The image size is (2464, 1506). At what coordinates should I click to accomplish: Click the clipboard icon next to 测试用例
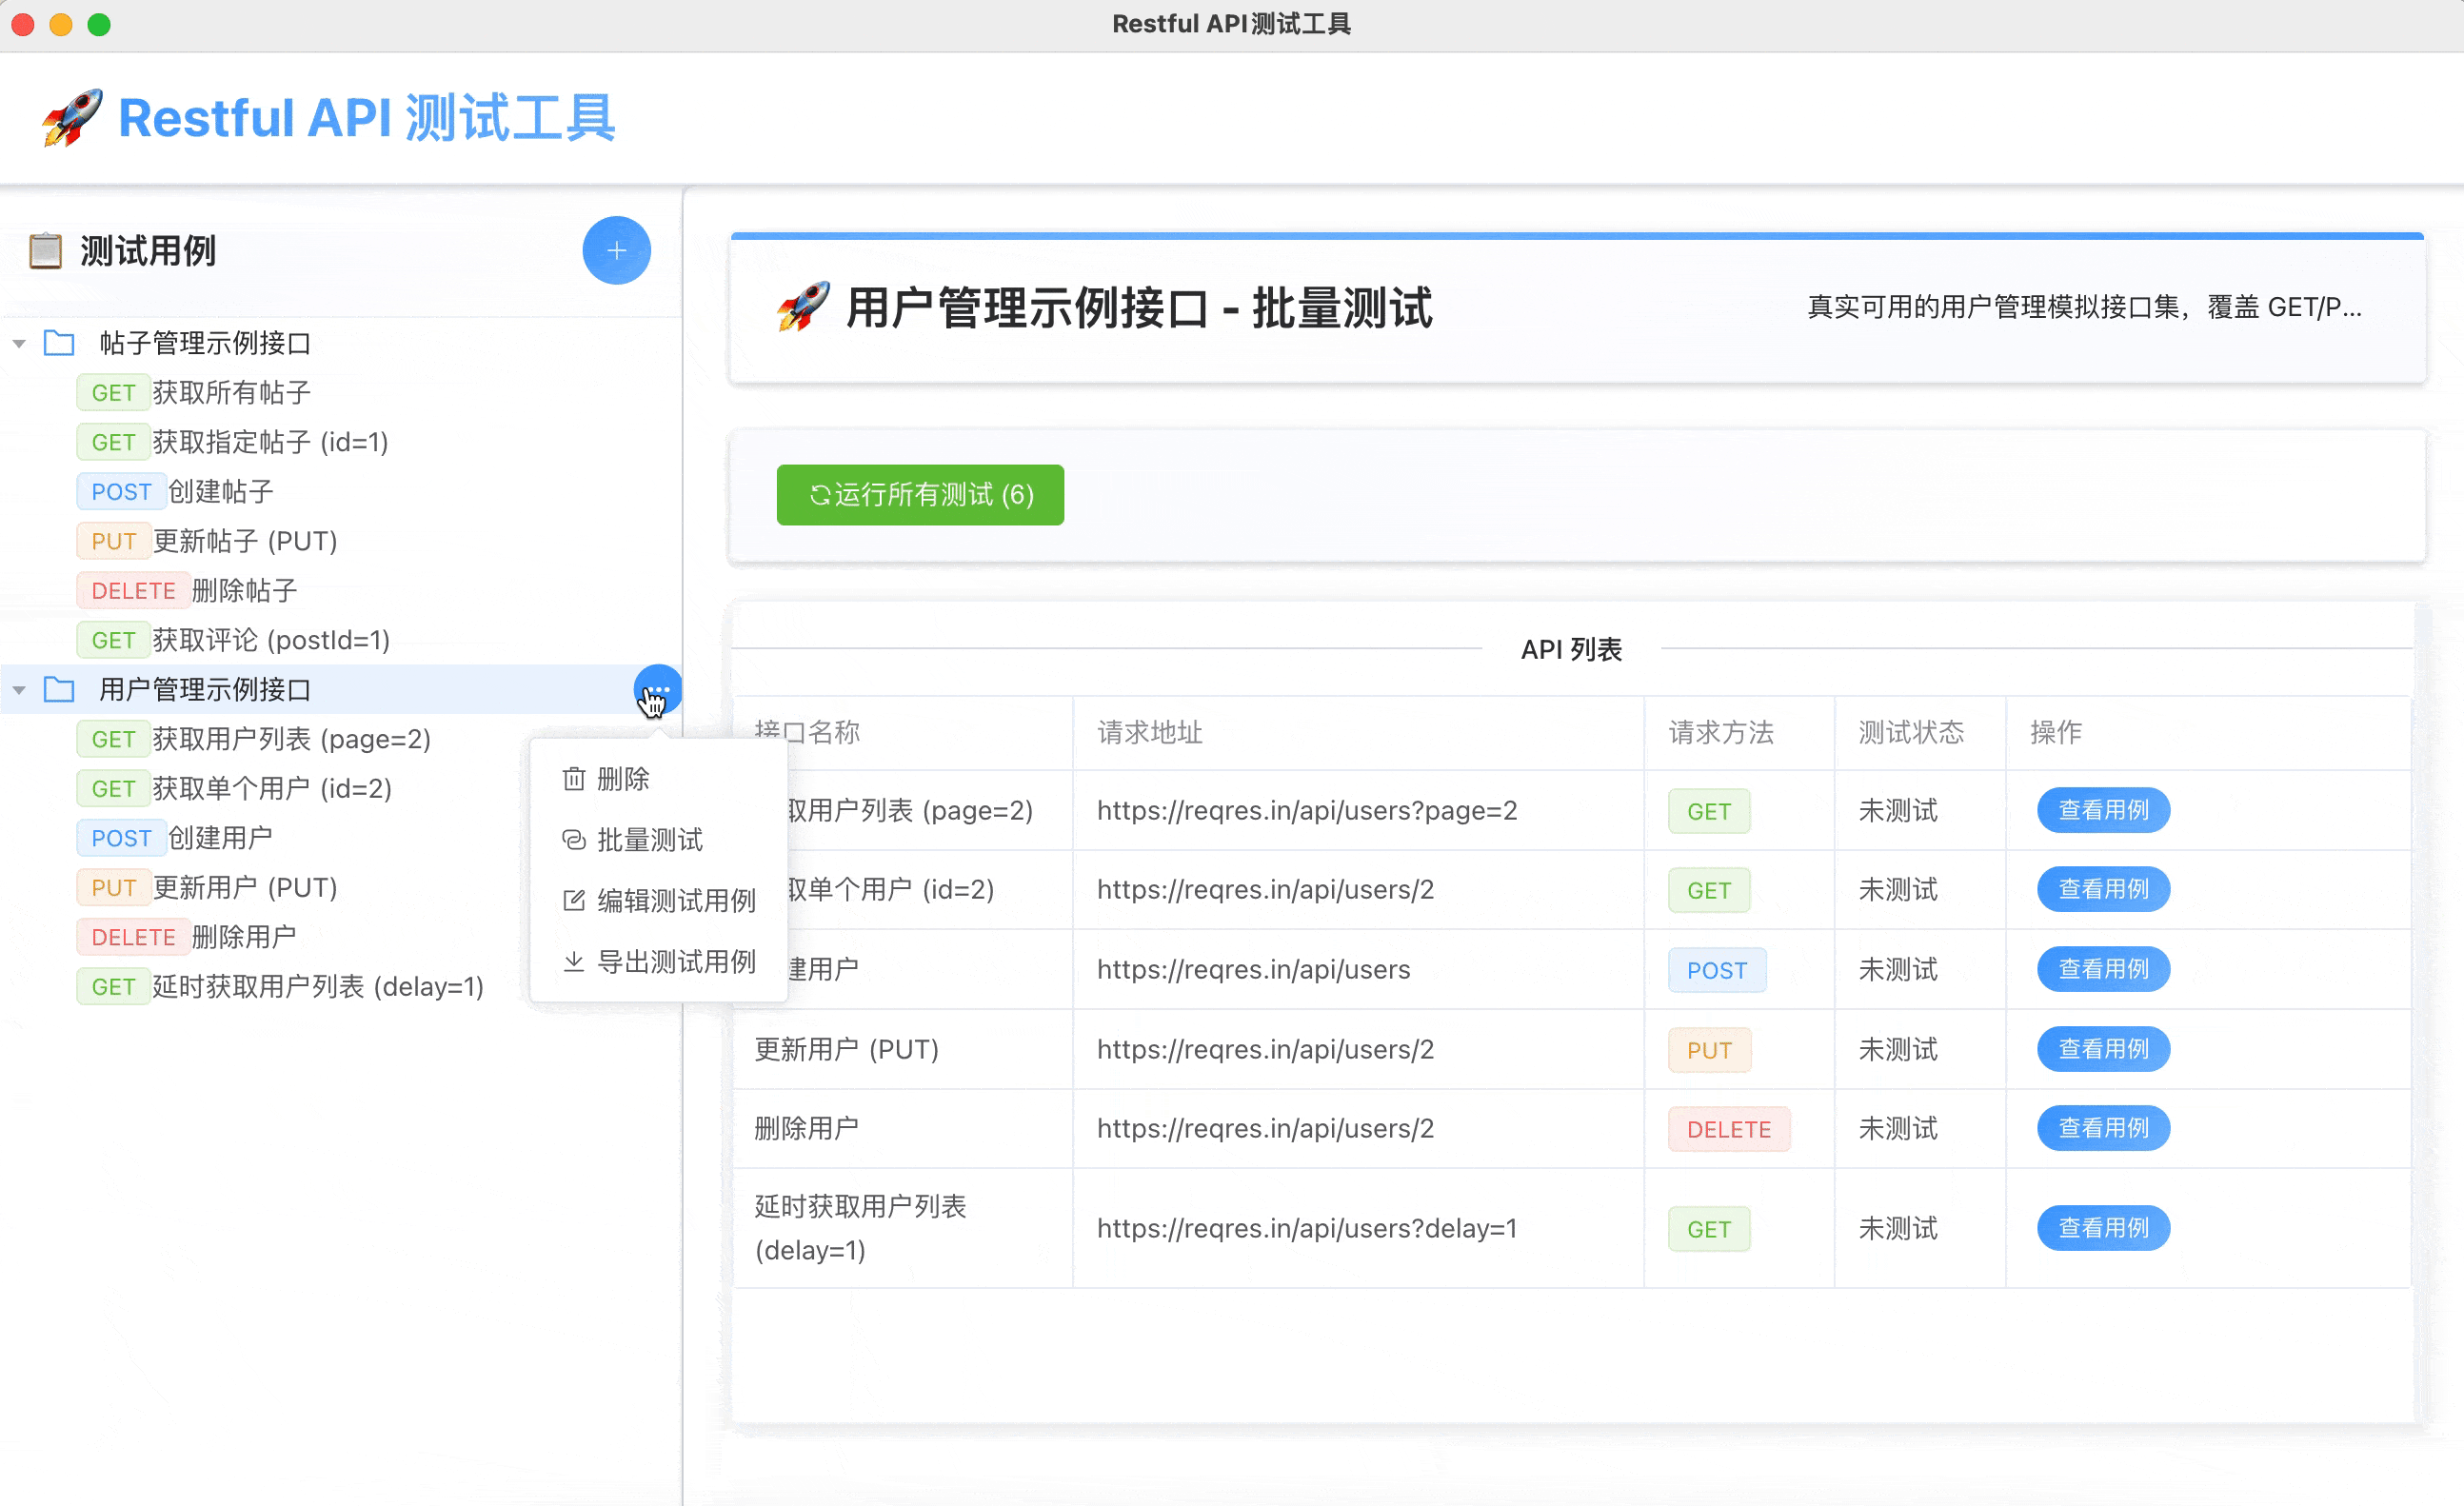click(x=44, y=251)
